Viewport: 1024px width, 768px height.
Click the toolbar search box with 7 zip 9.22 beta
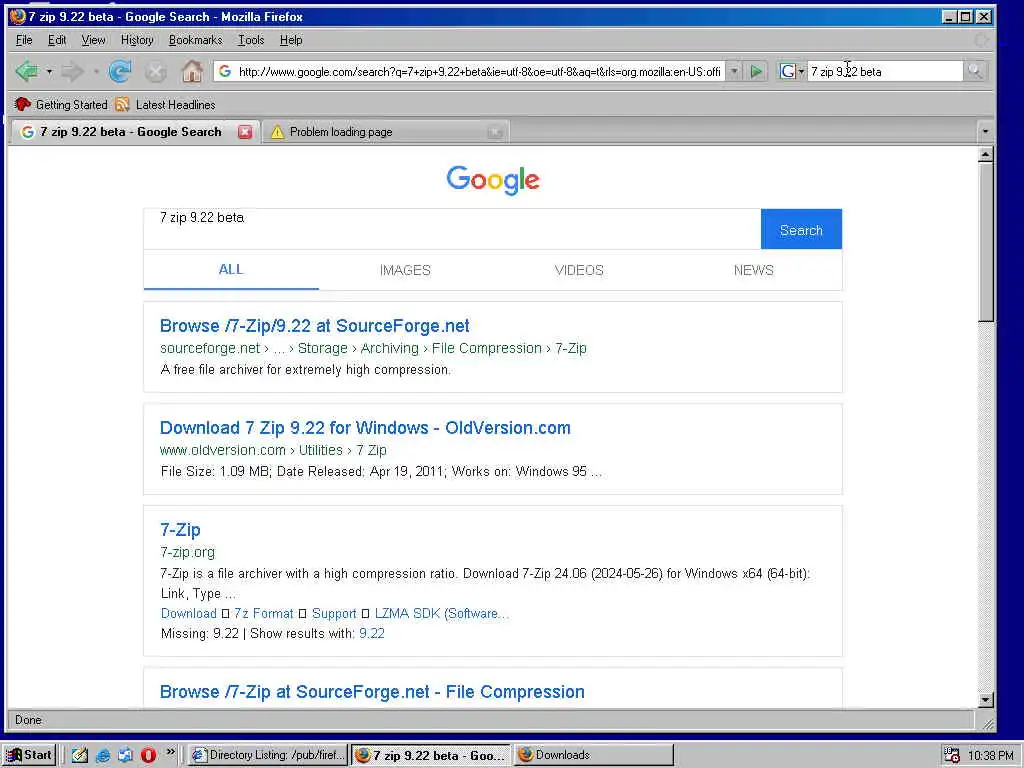coord(884,71)
